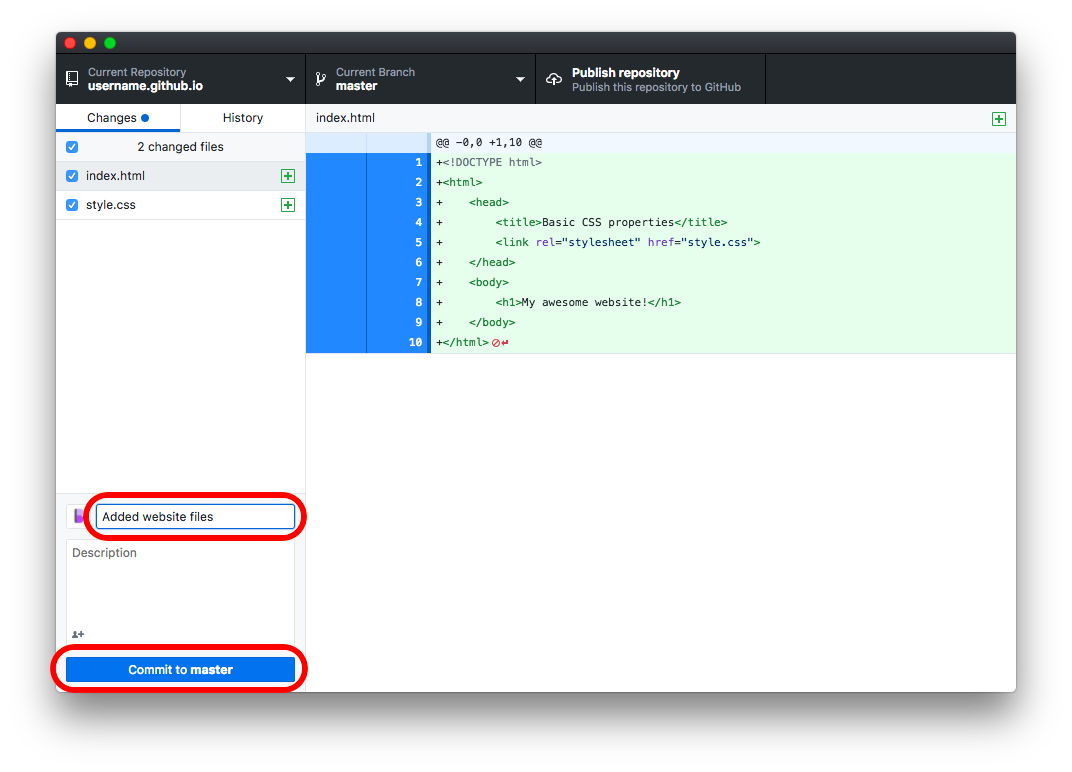
Task: Click the green plus icon above the diff view
Action: (x=998, y=118)
